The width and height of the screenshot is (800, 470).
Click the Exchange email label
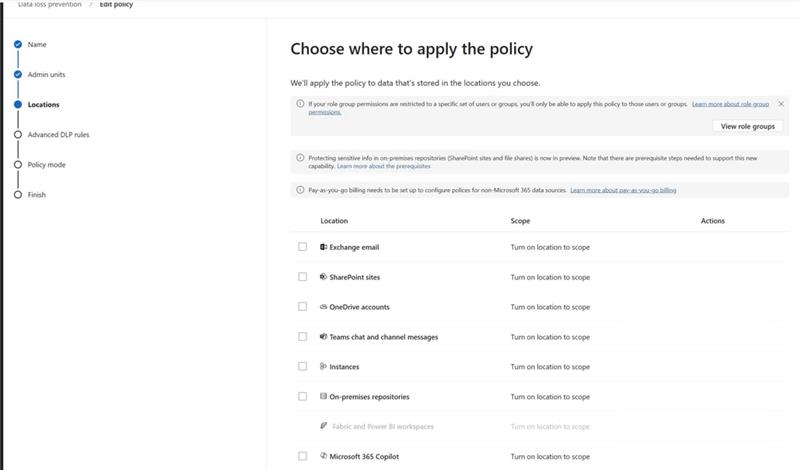[354, 247]
